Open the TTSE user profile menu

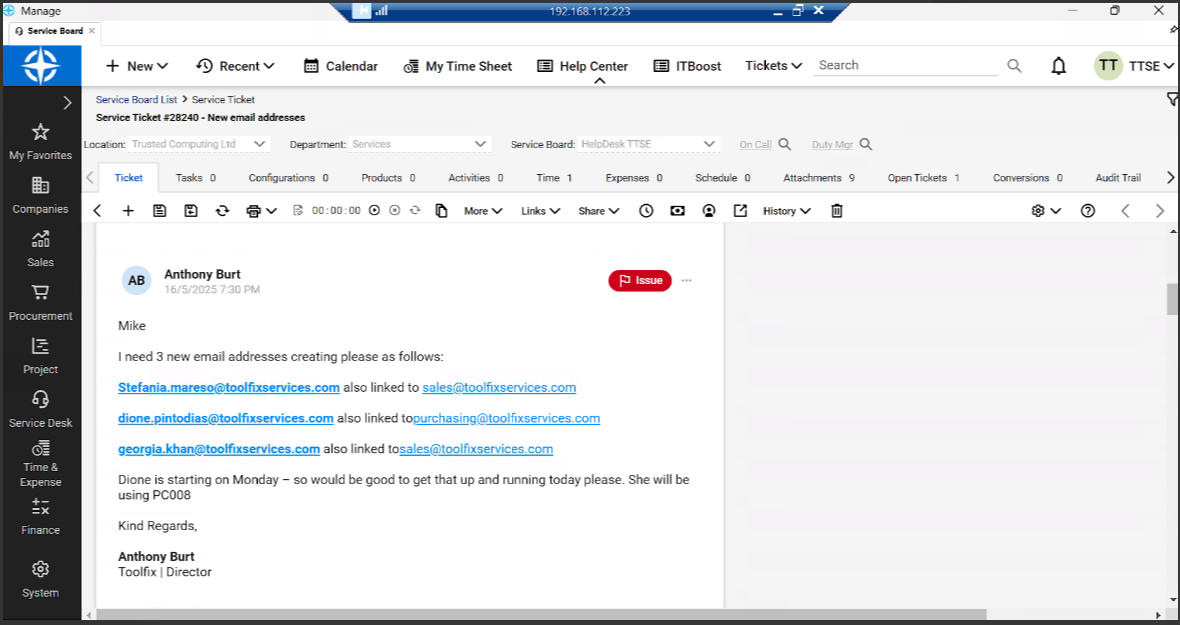1134,66
